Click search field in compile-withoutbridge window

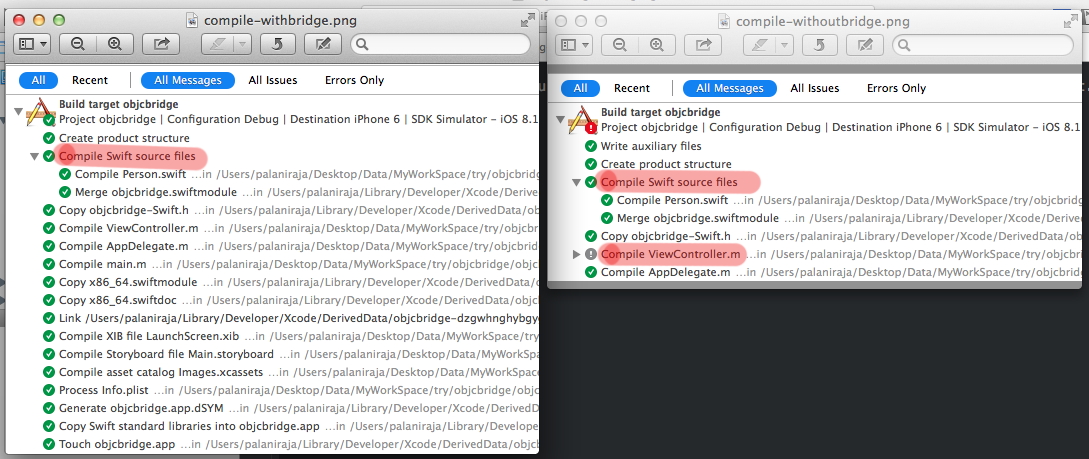(x=983, y=44)
